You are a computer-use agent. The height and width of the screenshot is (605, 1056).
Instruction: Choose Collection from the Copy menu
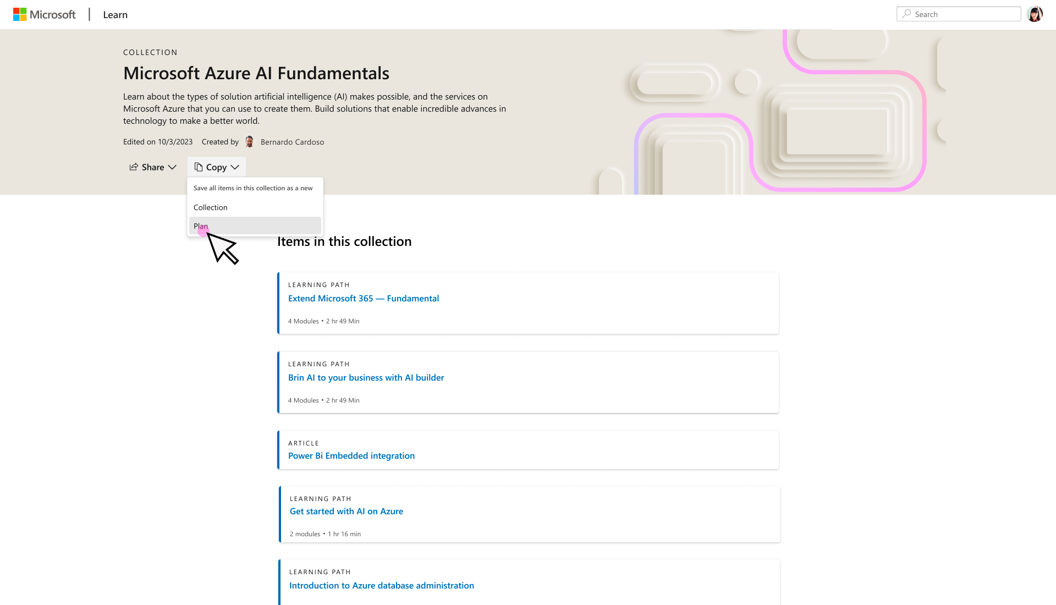click(210, 207)
